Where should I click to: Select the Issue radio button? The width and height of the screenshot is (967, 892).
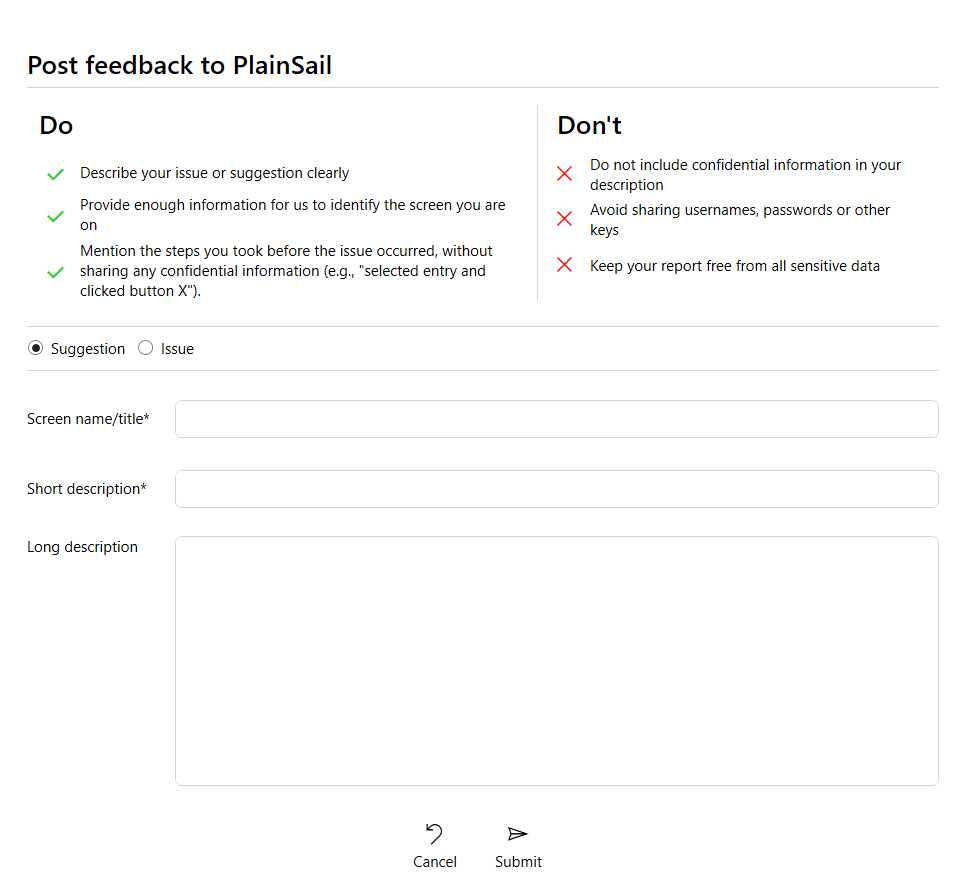click(146, 348)
